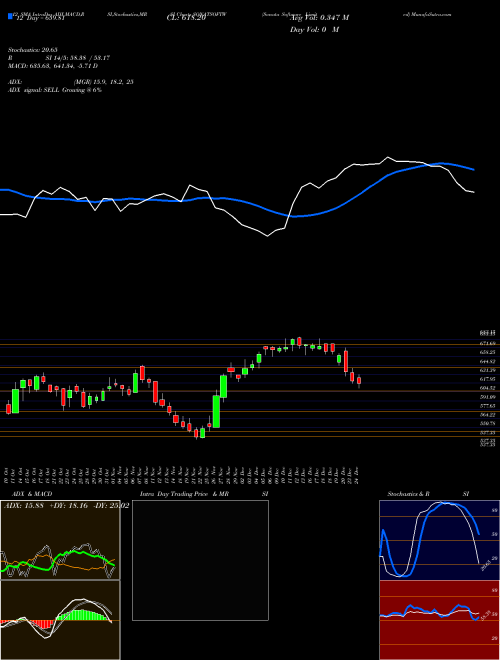
Task: Click the empty Intra Day Trading Price panel
Action: tap(200, 560)
